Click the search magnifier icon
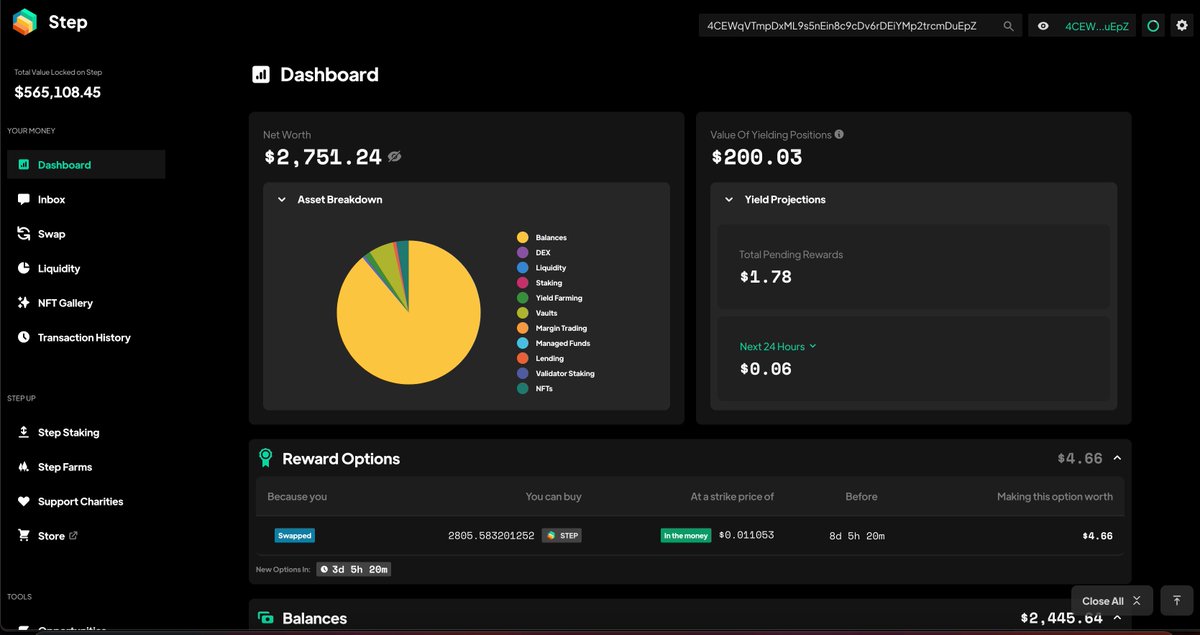This screenshot has height=635, width=1200. (x=1009, y=26)
